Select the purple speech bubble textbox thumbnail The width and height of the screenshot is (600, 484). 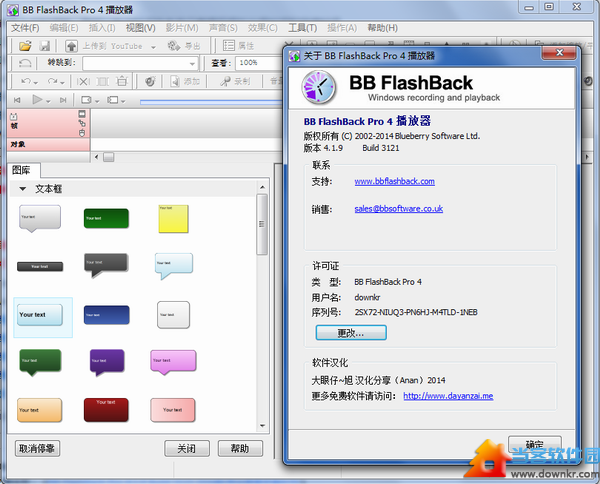click(107, 362)
